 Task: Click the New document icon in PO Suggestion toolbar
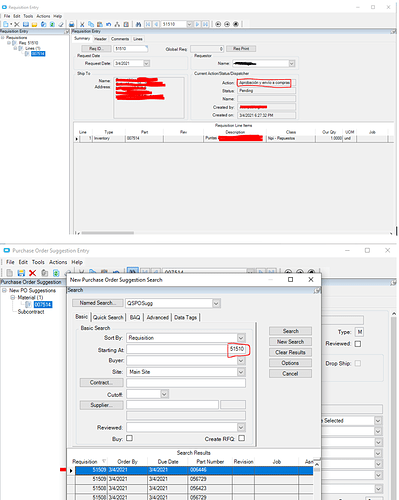pyautogui.click(x=10, y=273)
